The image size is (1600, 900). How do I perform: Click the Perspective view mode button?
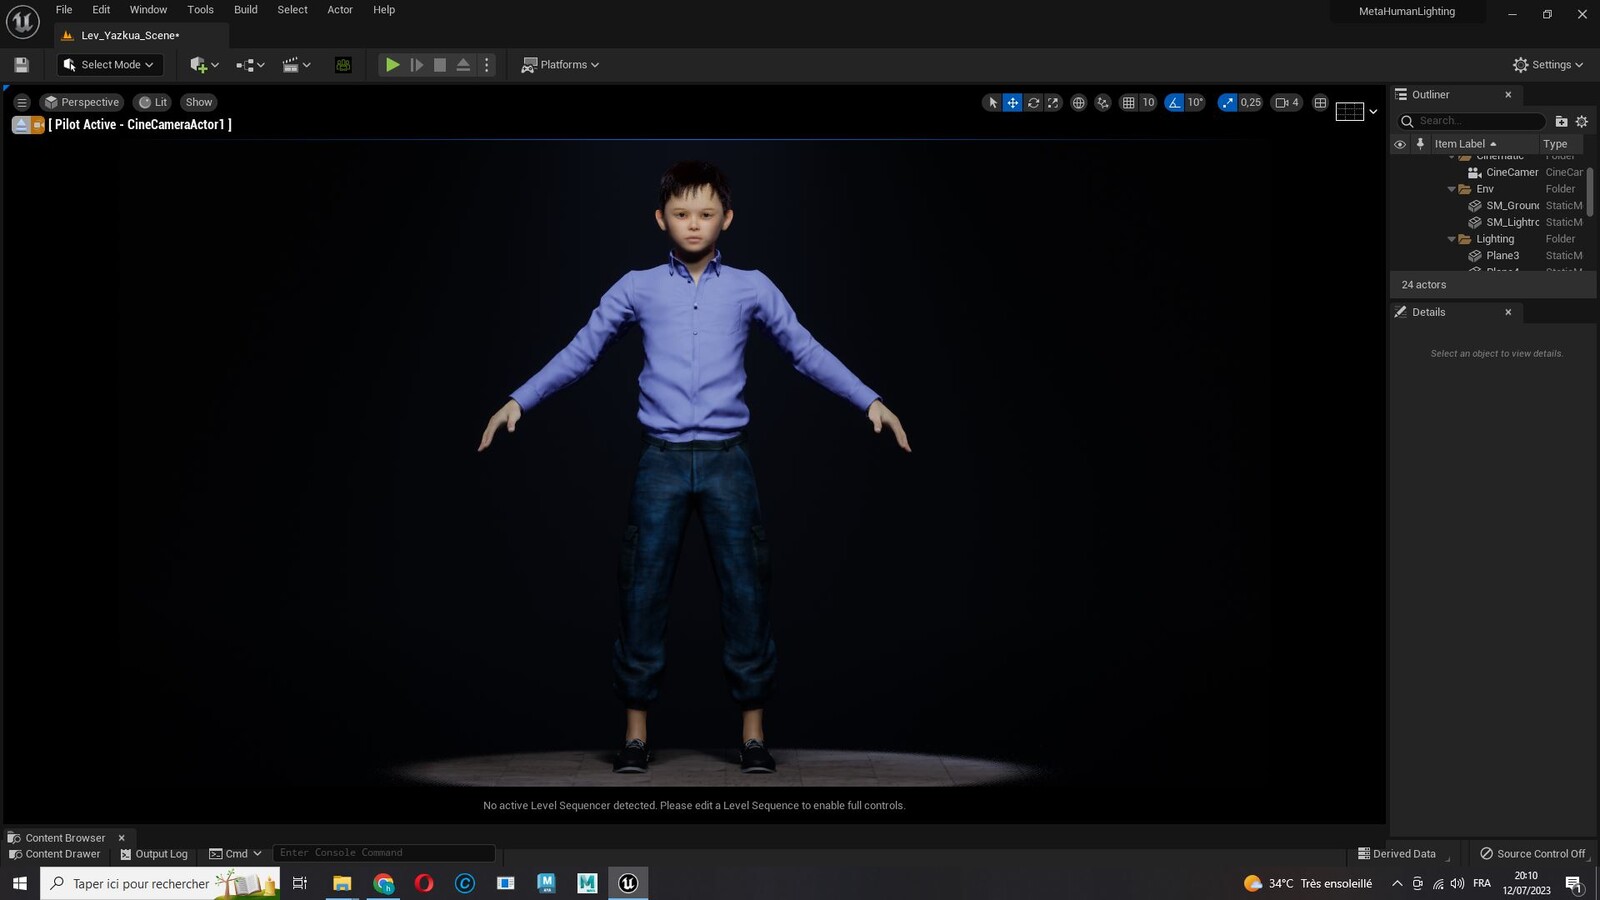coord(82,102)
